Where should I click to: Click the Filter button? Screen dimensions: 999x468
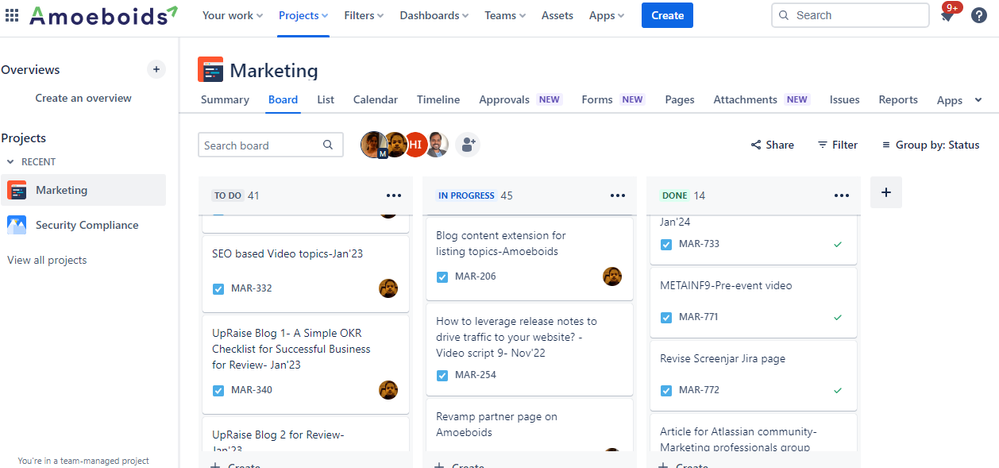(x=838, y=145)
